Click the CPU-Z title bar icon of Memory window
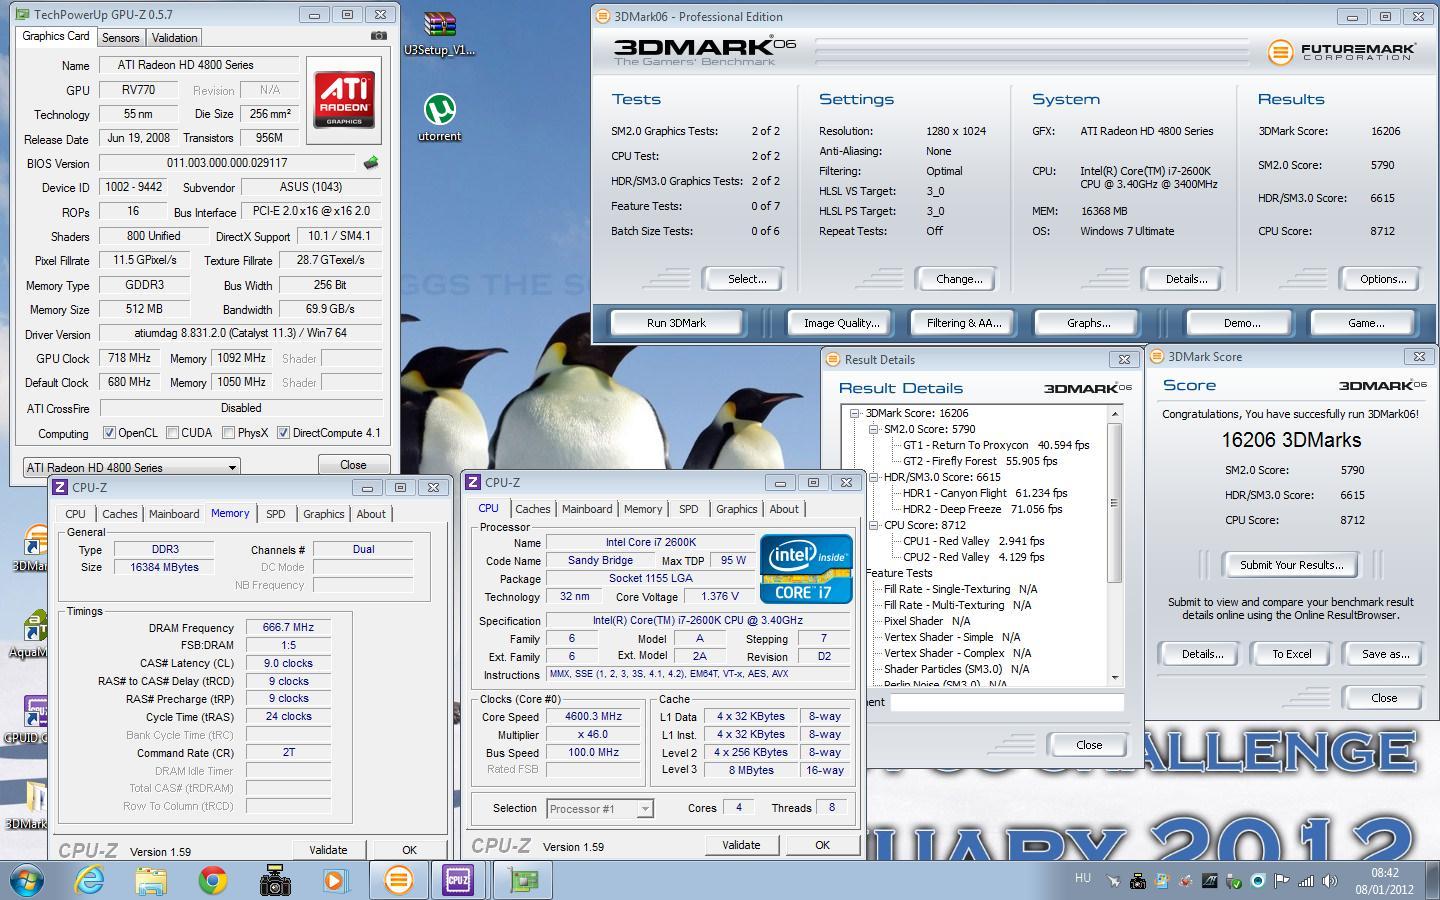1440x900 pixels. pyautogui.click(x=60, y=487)
